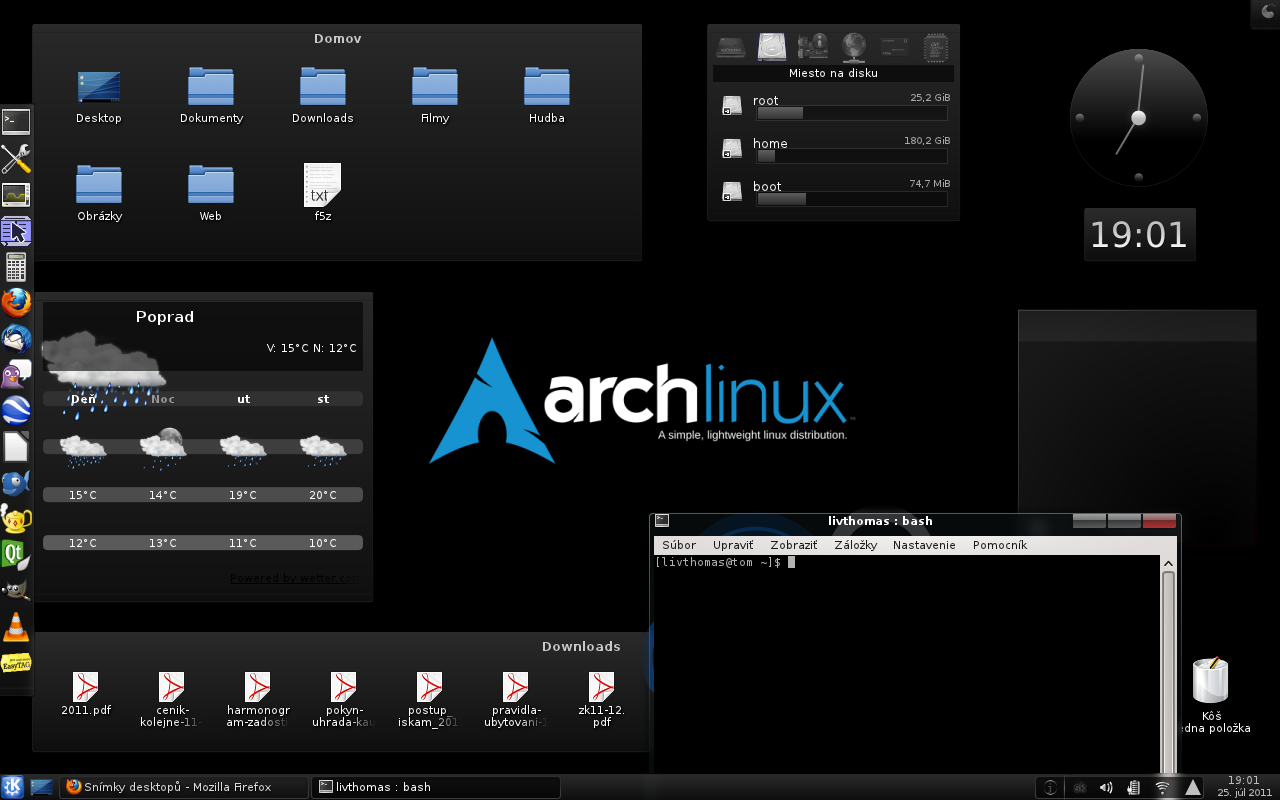The height and width of the screenshot is (800, 1280).
Task: Switch to Snímky desktopů Firefox taskbar window
Action: coord(183,787)
